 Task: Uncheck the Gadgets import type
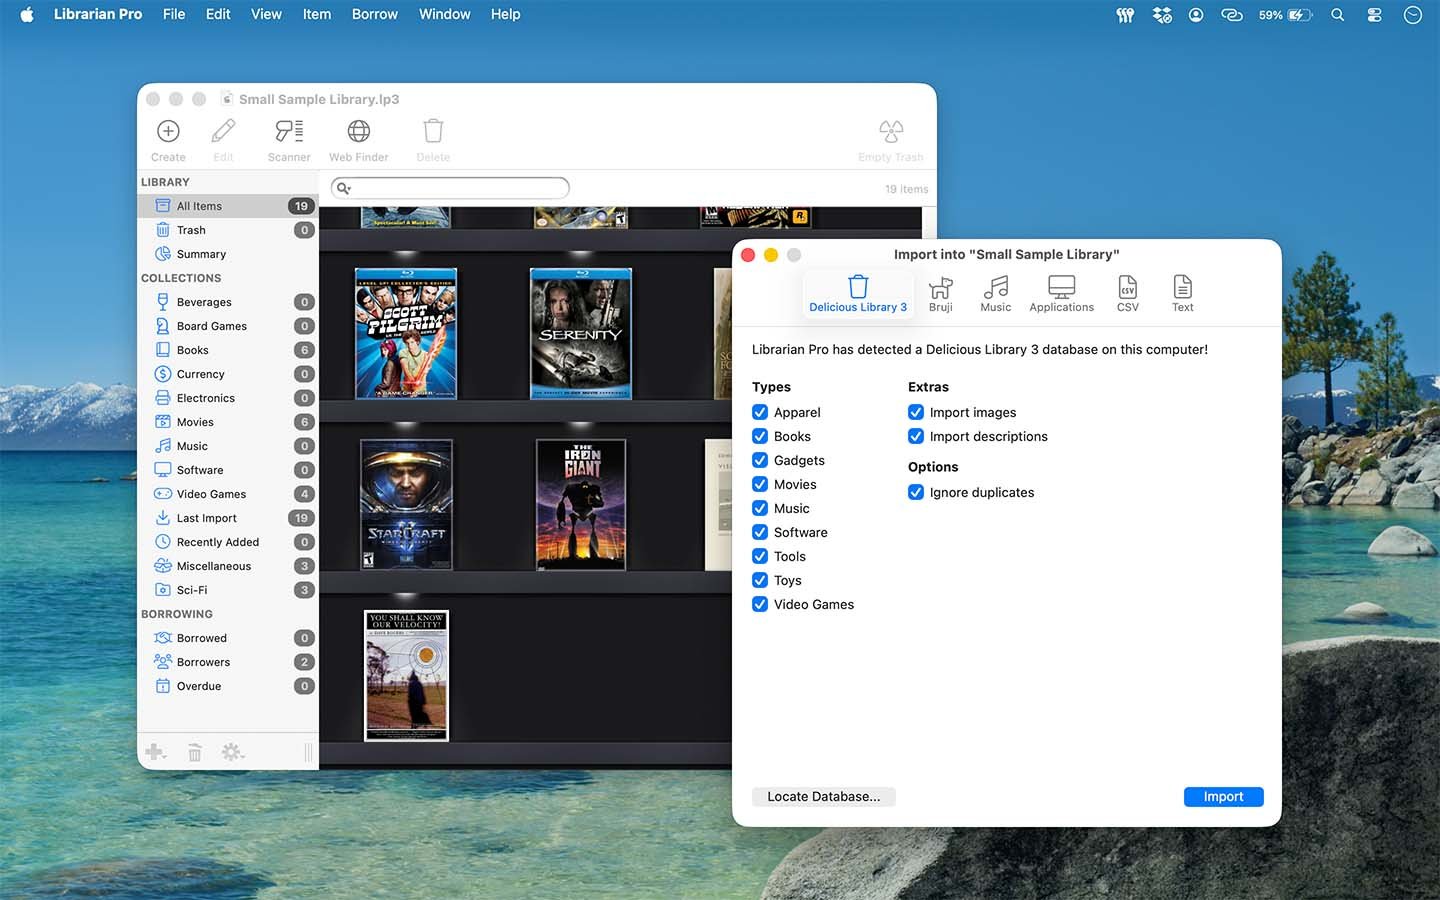(x=760, y=460)
